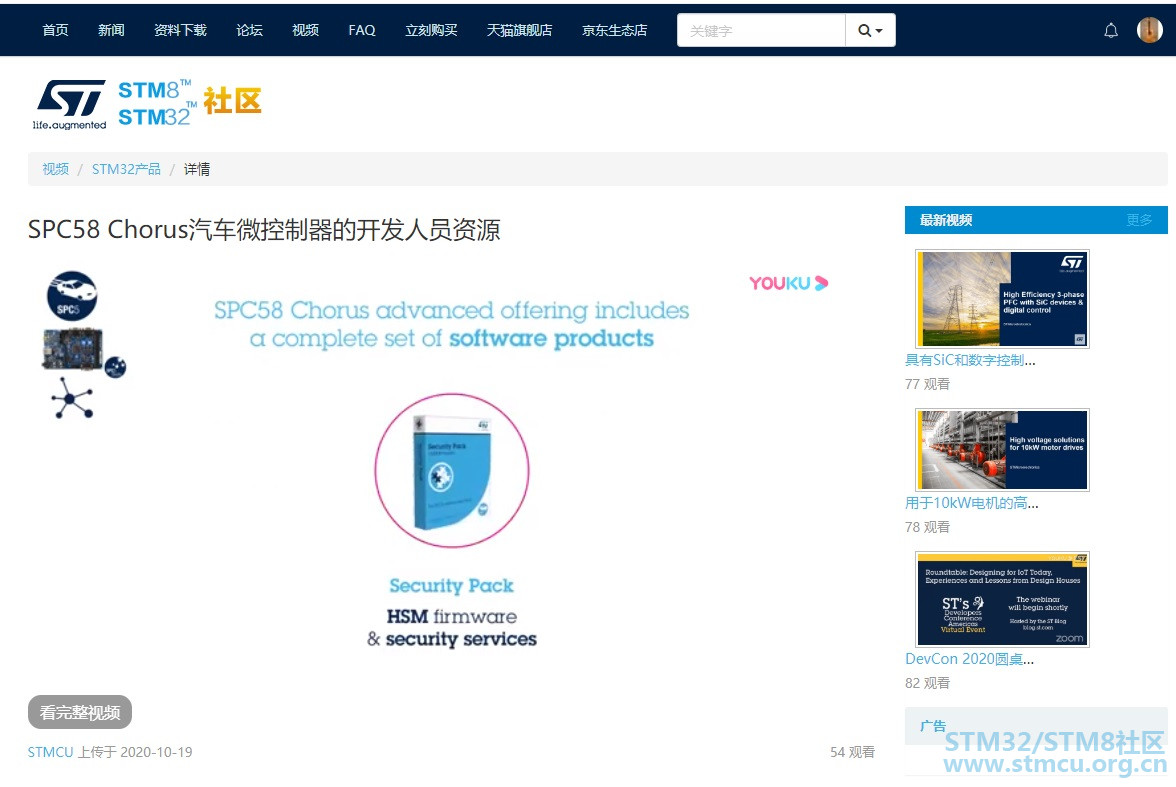
Task: Click the YOUKU logo in the video
Action: (x=788, y=283)
